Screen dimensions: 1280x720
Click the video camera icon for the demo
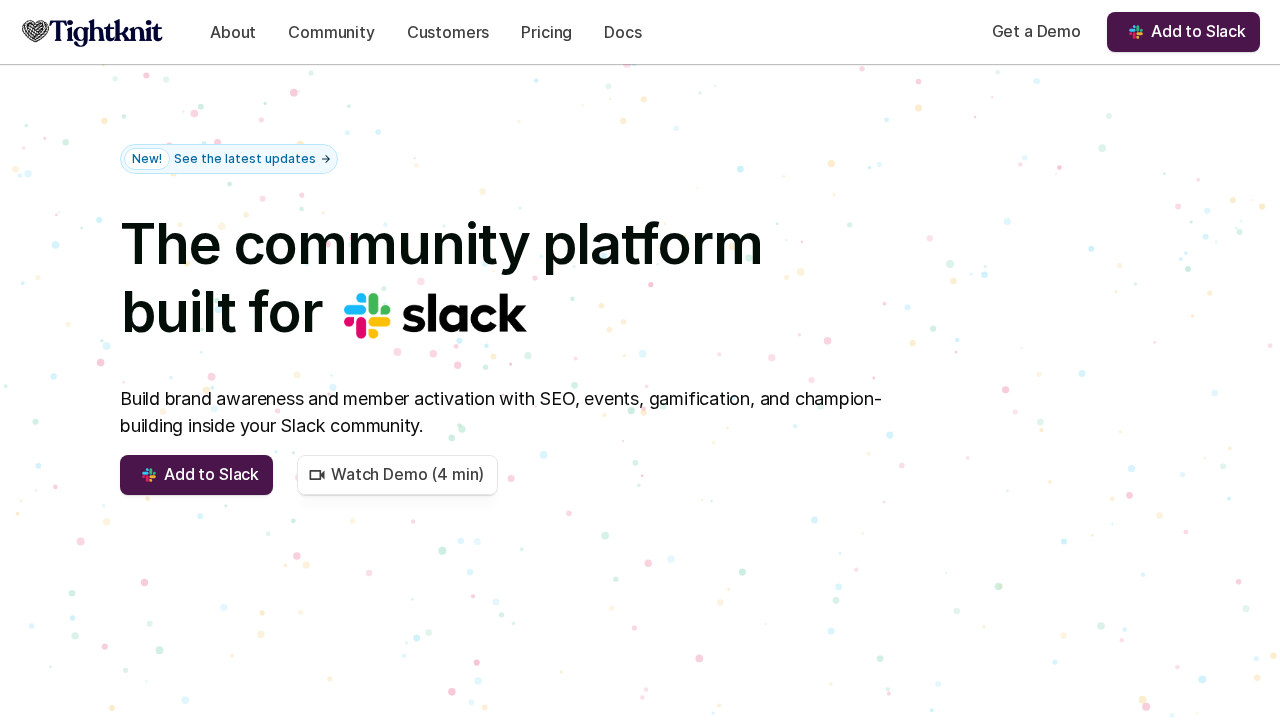click(317, 475)
